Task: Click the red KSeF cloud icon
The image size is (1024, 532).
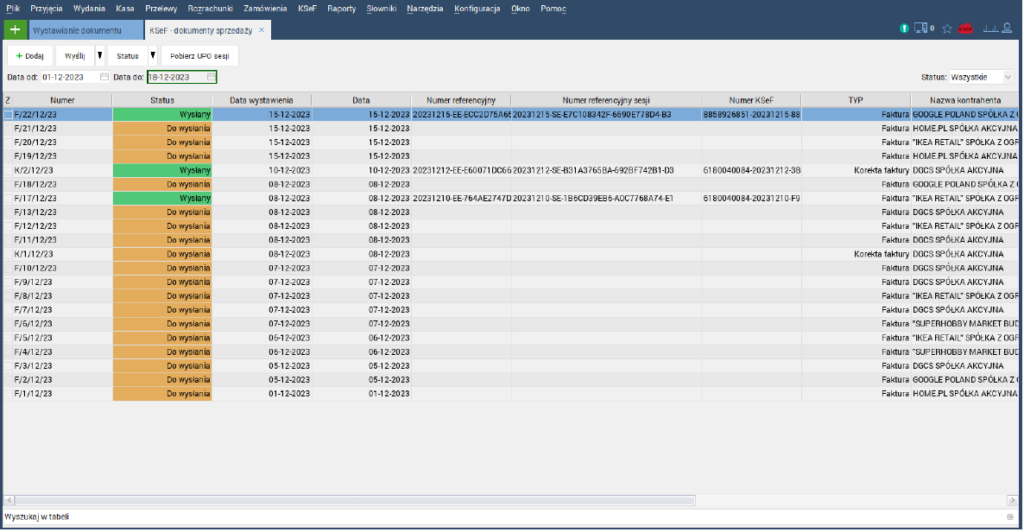Action: [x=967, y=29]
